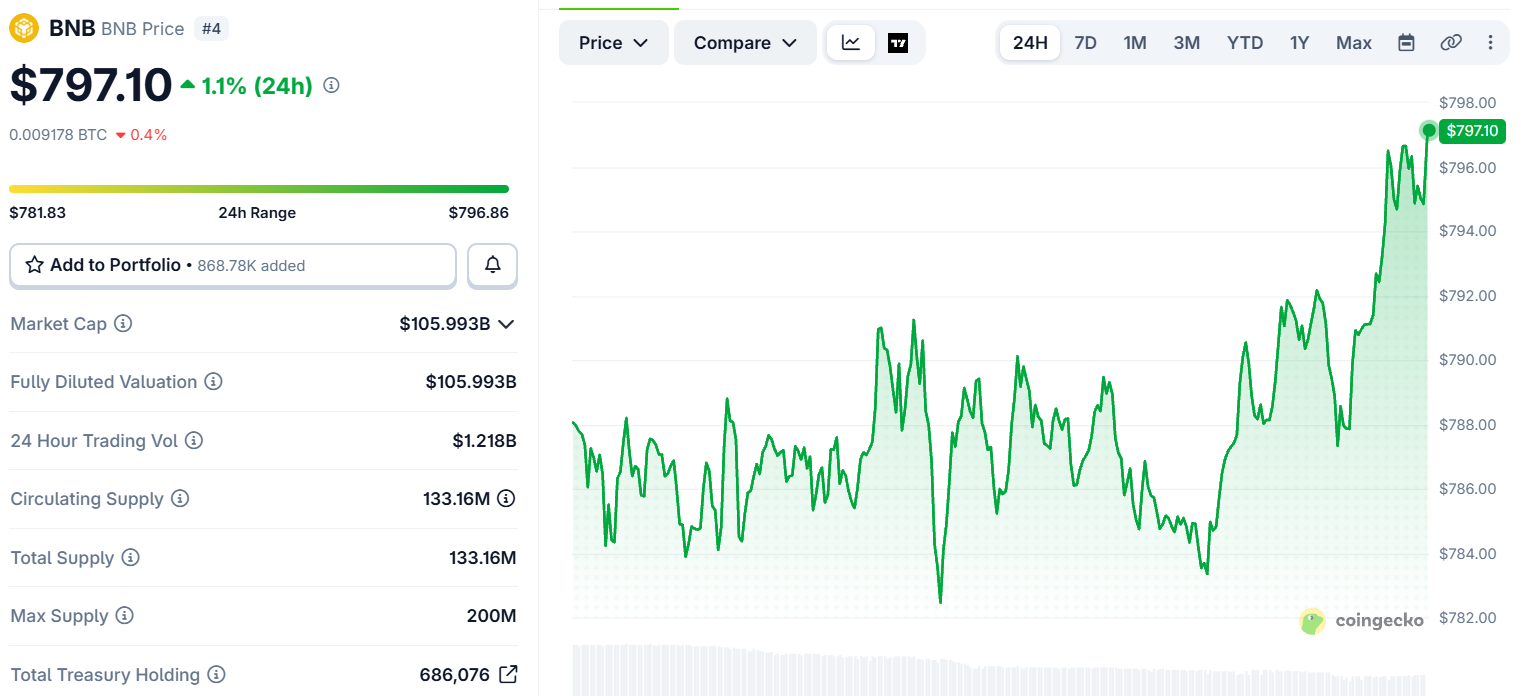Click the $797.10 price label on chart
Screen dimensions: 1521x696
1472,130
